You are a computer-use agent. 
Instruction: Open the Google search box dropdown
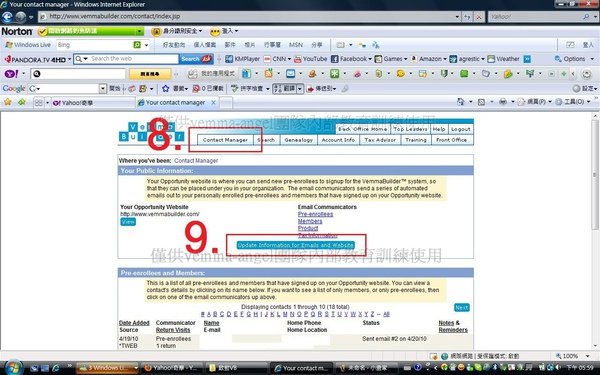pyautogui.click(x=103, y=88)
